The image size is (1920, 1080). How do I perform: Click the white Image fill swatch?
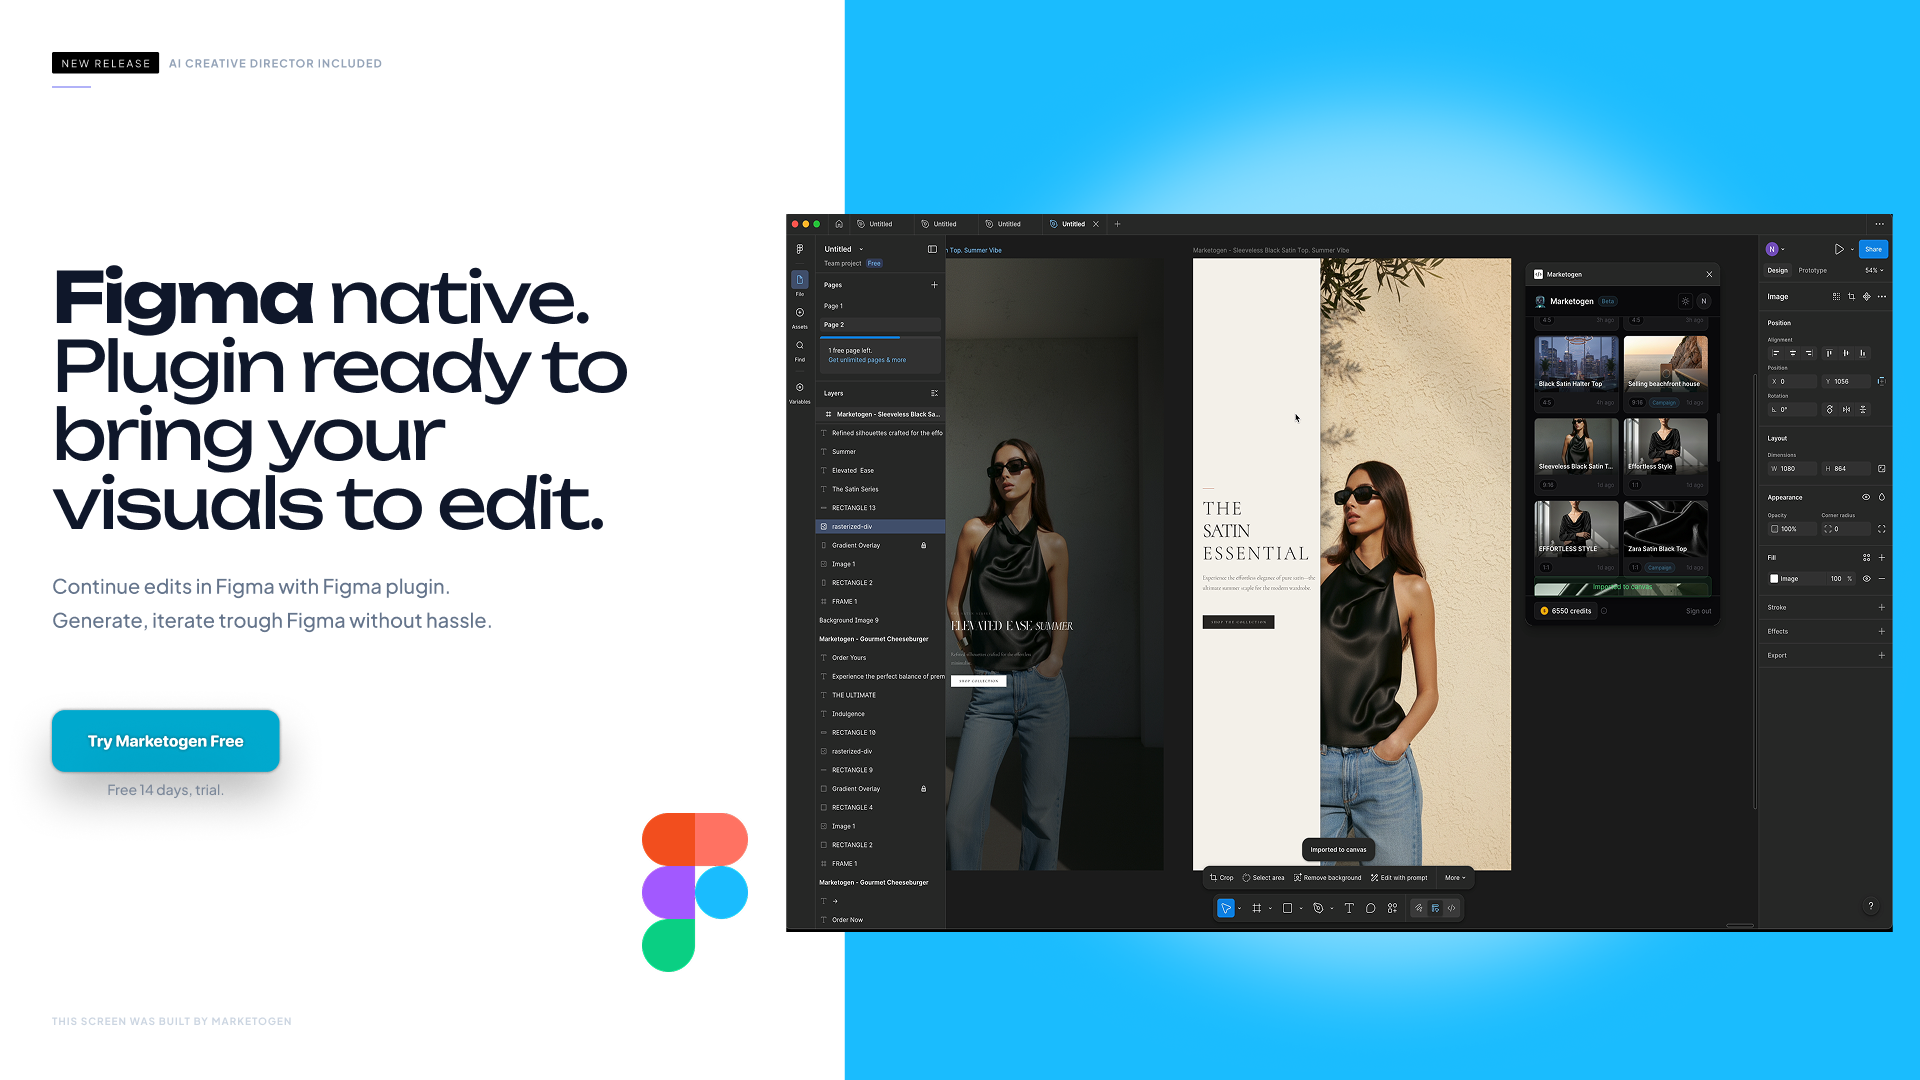click(1774, 578)
